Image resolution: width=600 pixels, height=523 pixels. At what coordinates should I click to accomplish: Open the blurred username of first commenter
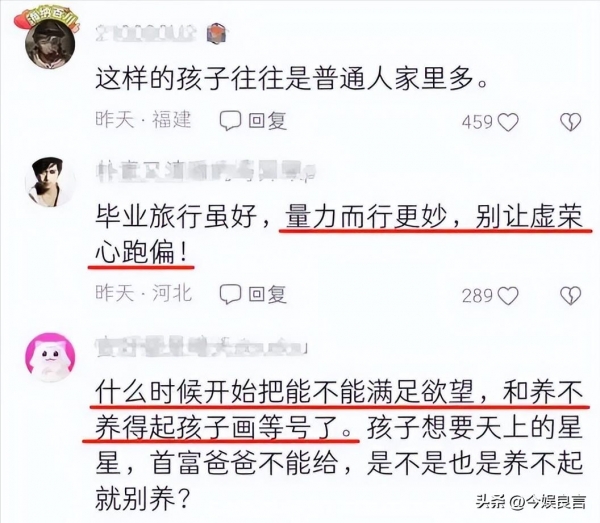[x=145, y=33]
